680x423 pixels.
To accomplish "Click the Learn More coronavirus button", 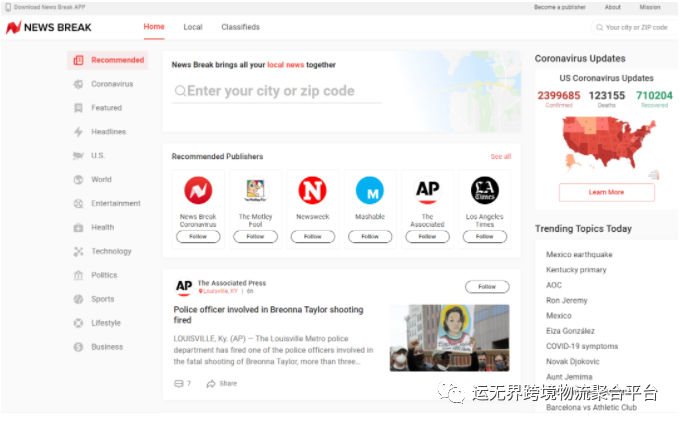I will [x=607, y=192].
